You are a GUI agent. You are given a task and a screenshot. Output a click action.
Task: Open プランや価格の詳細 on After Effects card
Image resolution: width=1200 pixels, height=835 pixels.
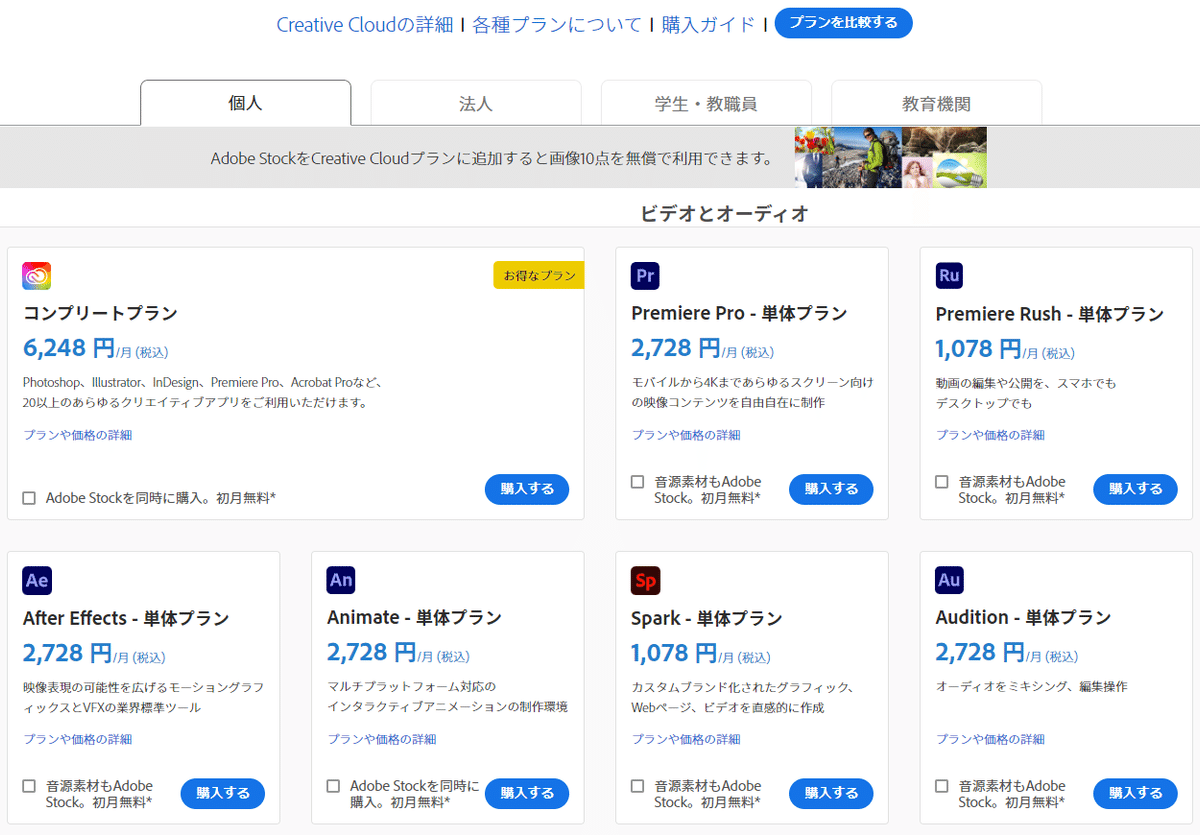tap(78, 739)
